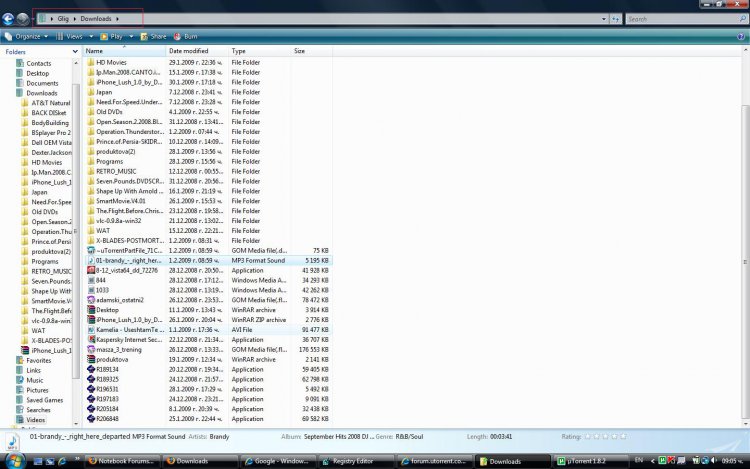This screenshot has width=750, height=469.
Task: Select the Old DVDs folder icon in file list
Action: (90, 112)
